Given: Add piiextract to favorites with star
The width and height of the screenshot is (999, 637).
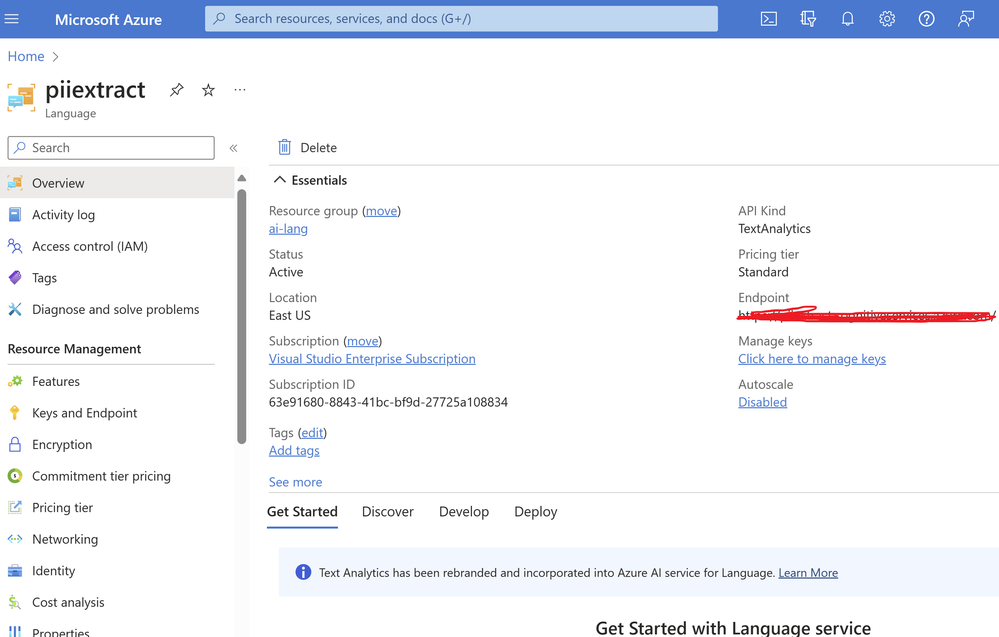Looking at the screenshot, I should (208, 90).
